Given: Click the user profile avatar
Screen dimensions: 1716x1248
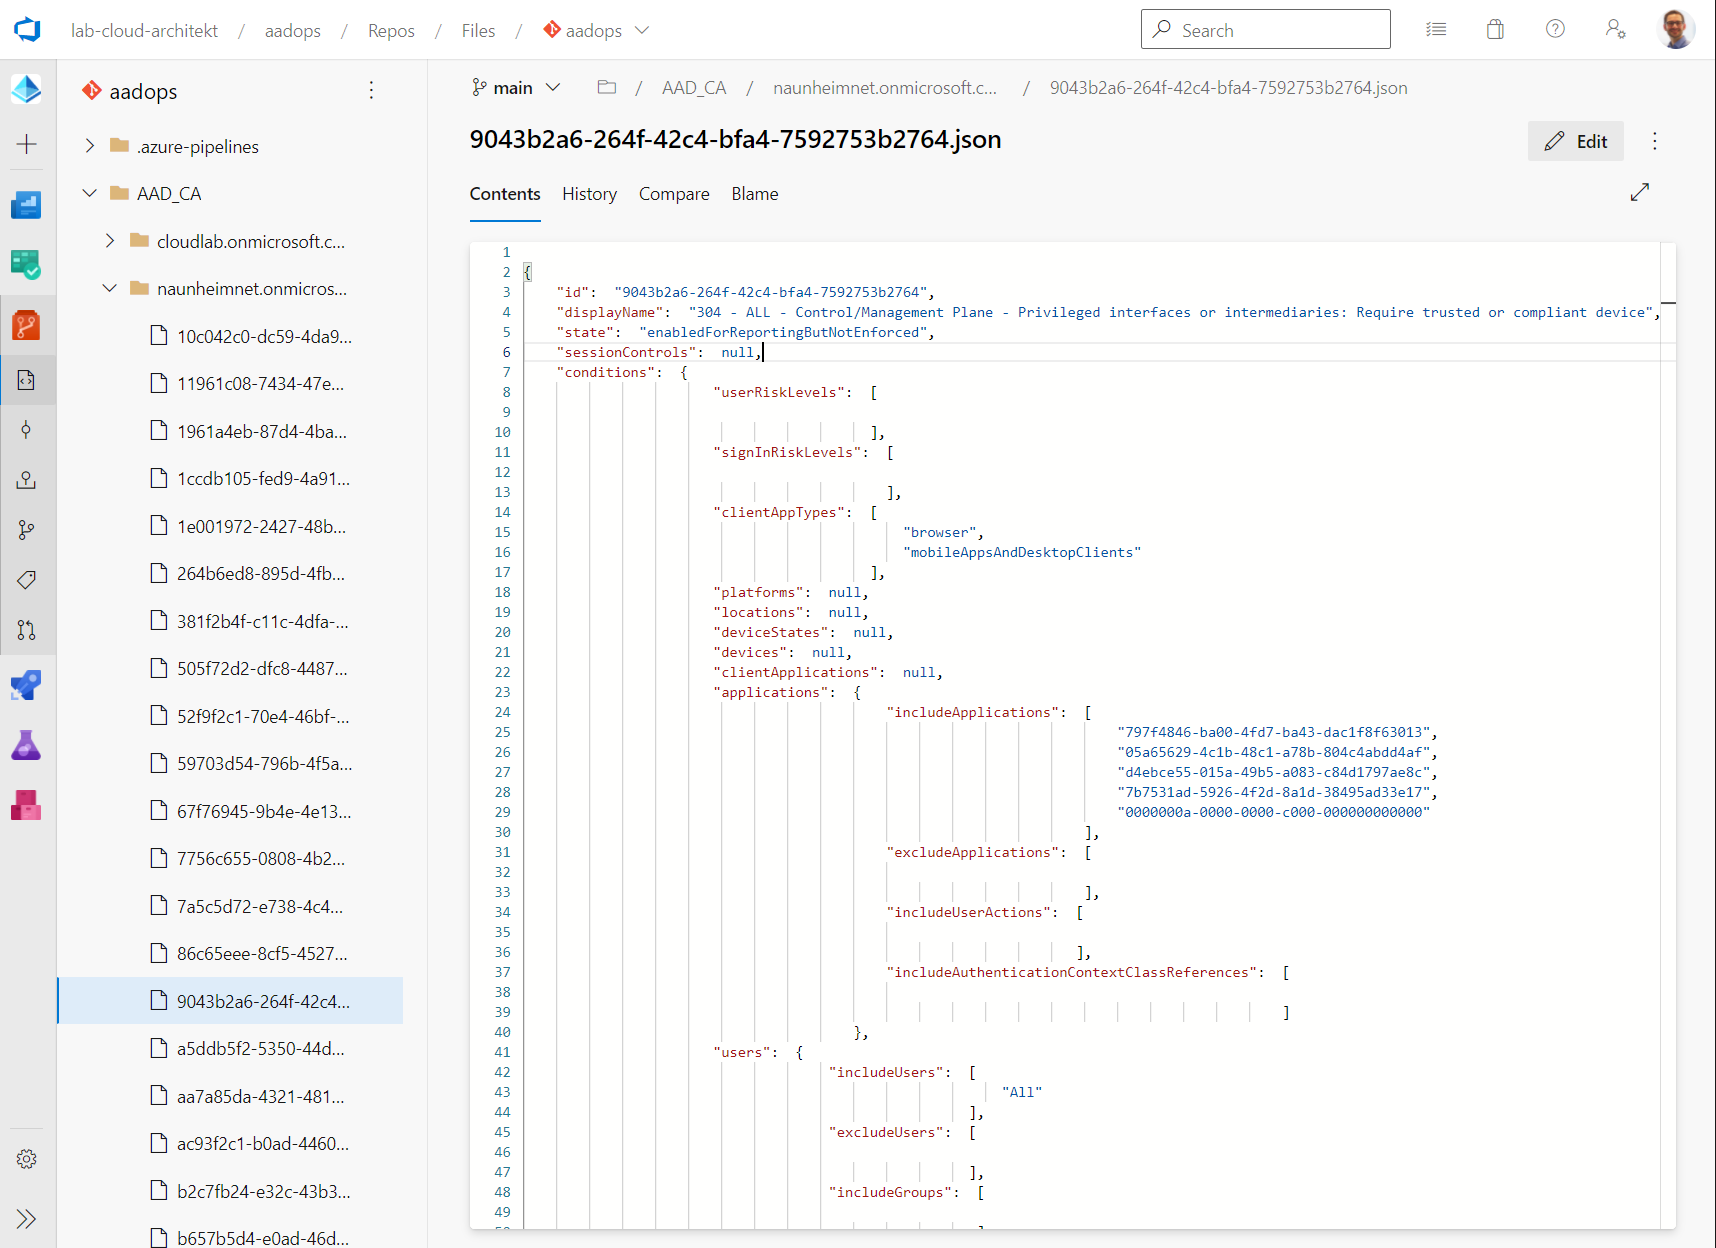Looking at the screenshot, I should (1676, 30).
